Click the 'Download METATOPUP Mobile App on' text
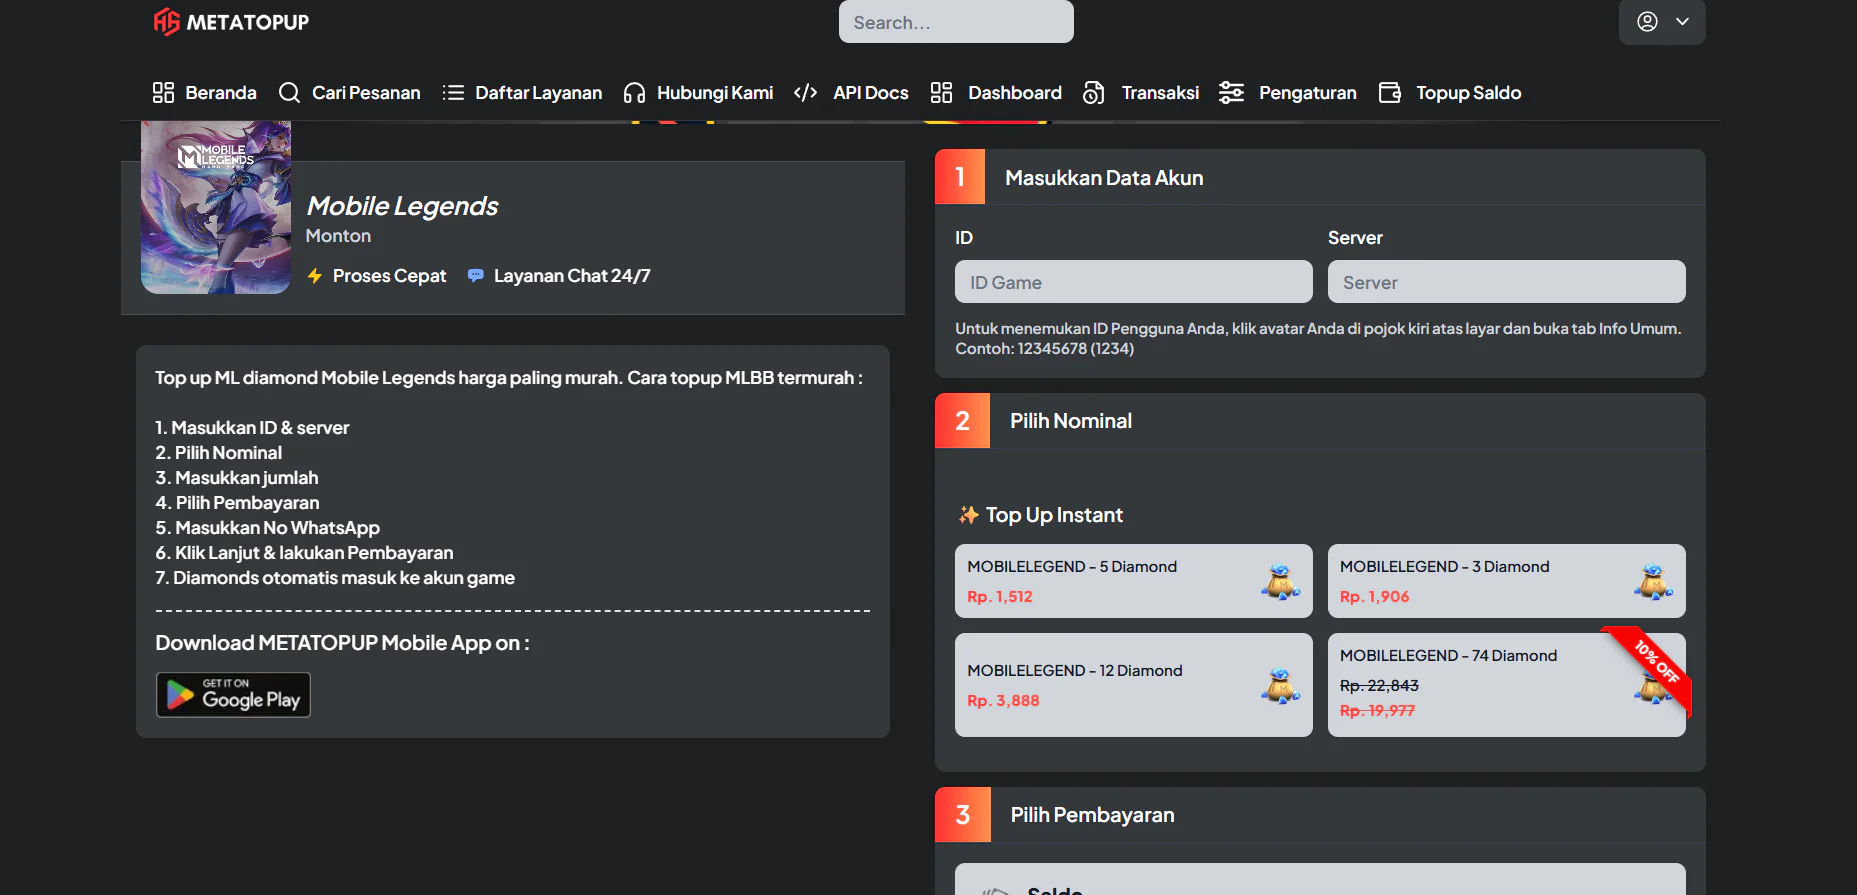This screenshot has height=895, width=1857. click(x=342, y=643)
